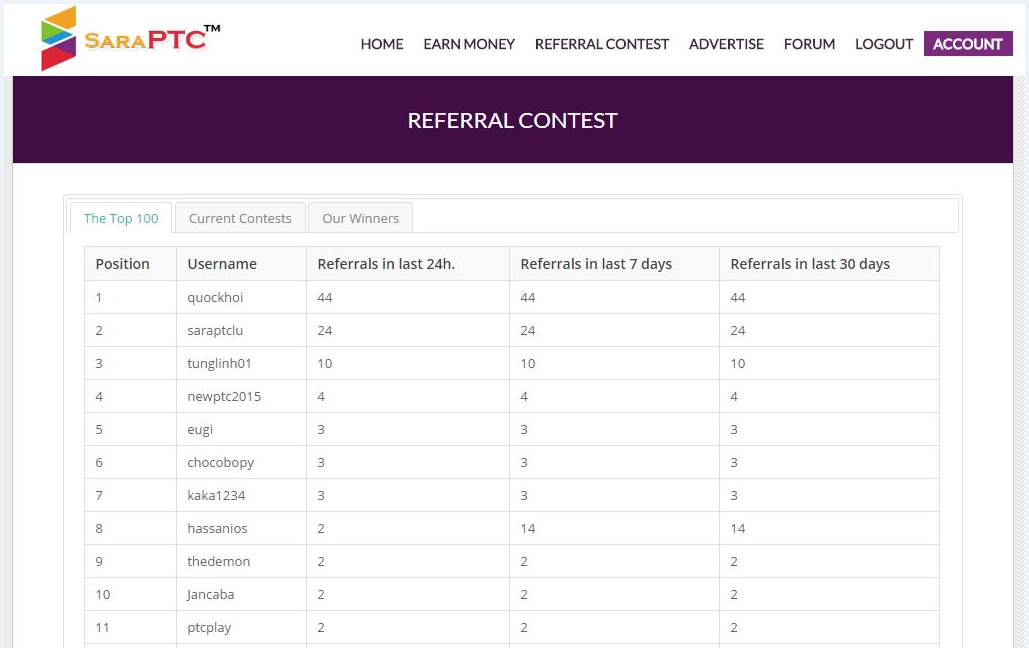Click the saraptclu username cell
Image resolution: width=1029 pixels, height=648 pixels.
(x=215, y=330)
